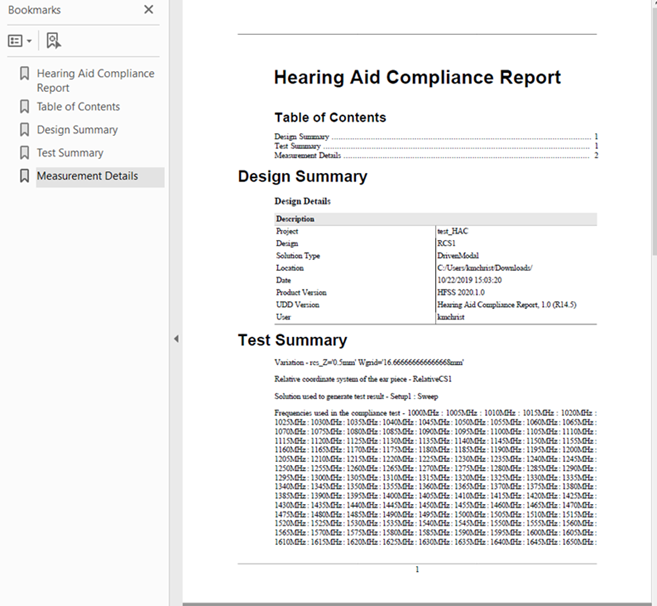This screenshot has height=606, width=657.
Task: Click the date value 10/22/2019 15:03:20
Action: [469, 280]
